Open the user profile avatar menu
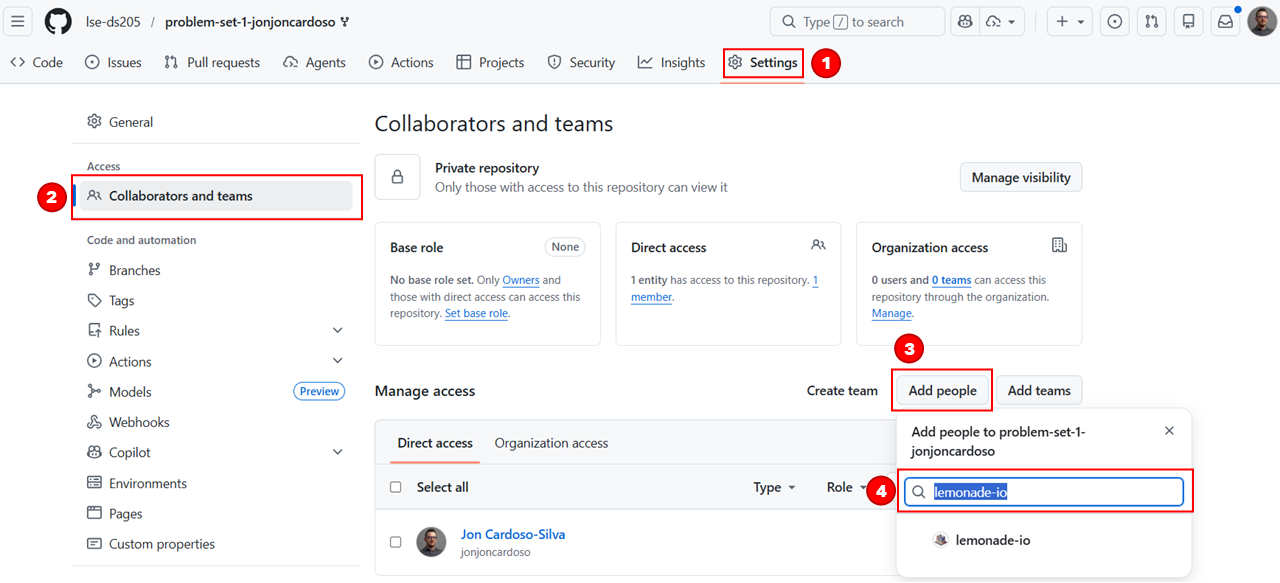Viewport: 1280px width, 583px height. [1261, 22]
